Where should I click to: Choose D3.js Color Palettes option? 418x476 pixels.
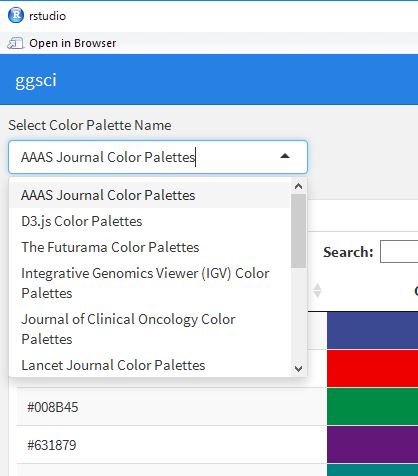150,221
